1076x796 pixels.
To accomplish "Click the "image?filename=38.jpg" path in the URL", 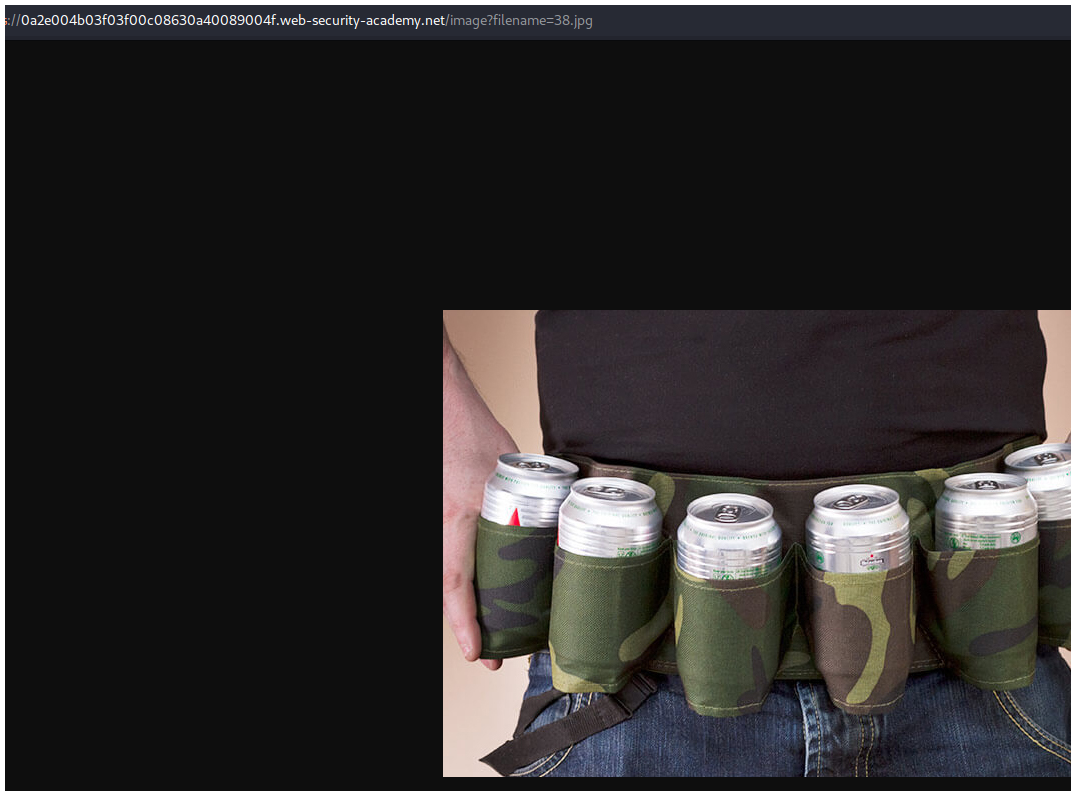I will [520, 21].
